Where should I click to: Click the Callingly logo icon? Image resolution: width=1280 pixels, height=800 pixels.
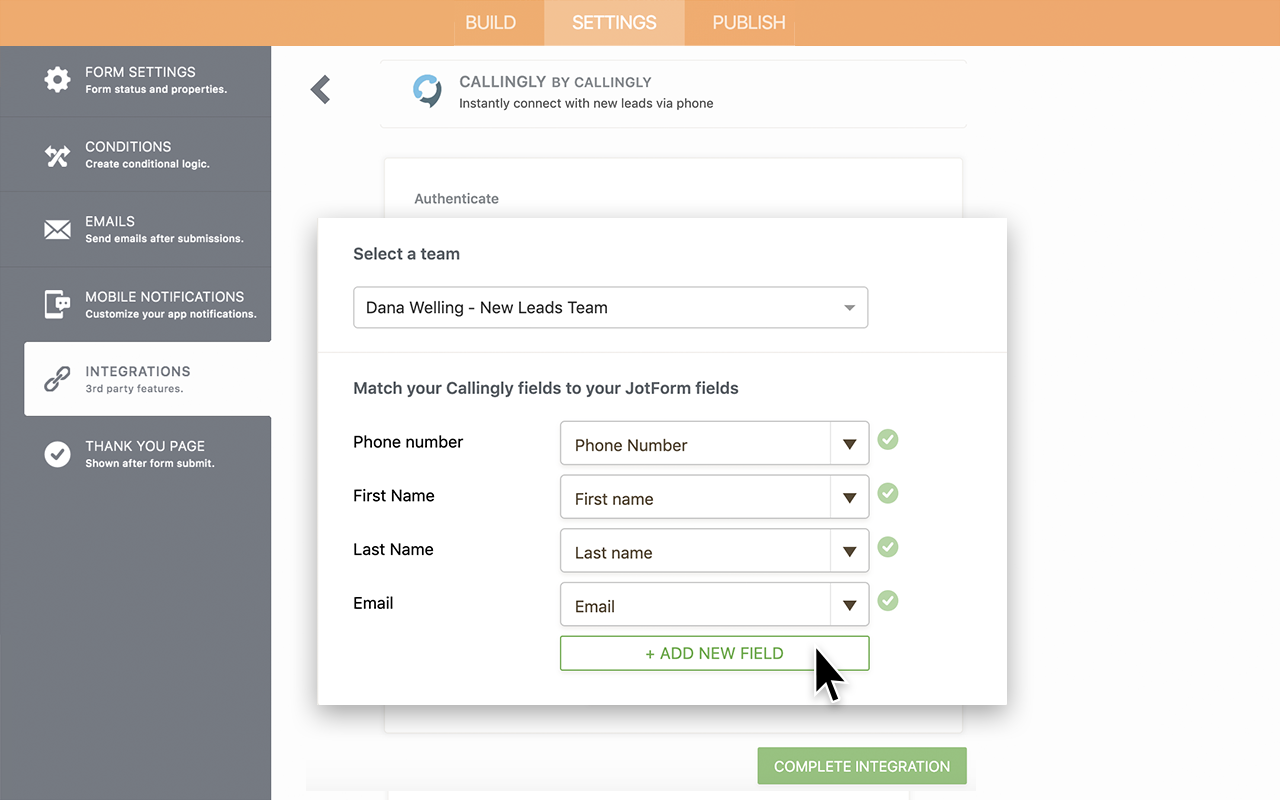(427, 91)
